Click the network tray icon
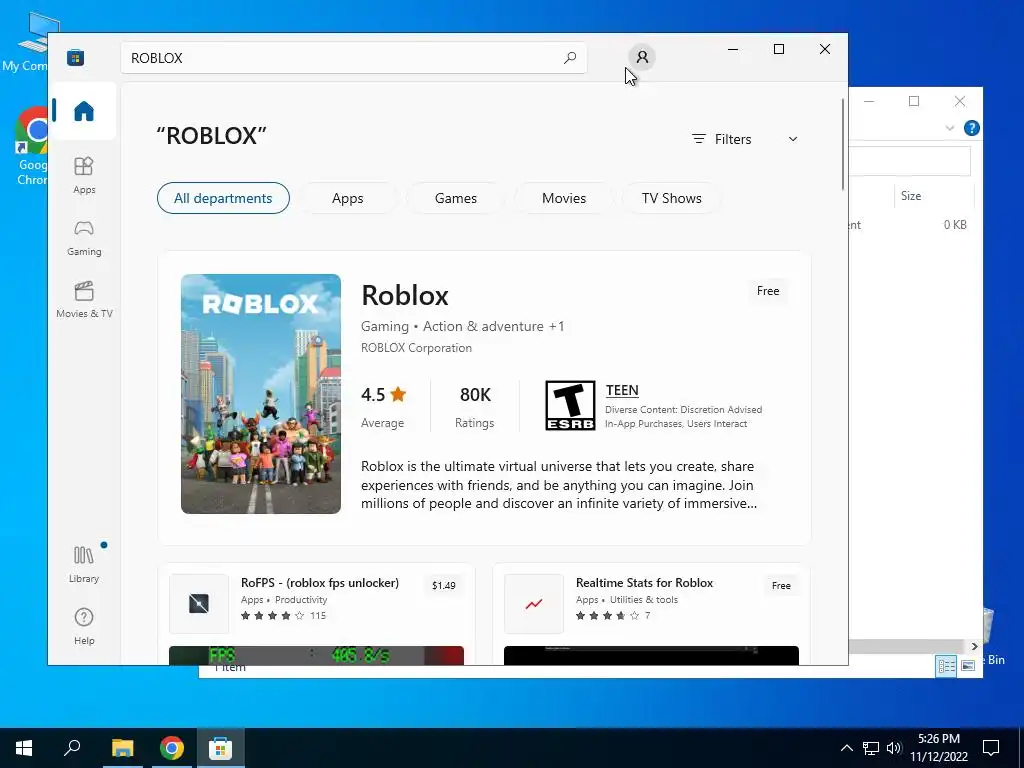 point(871,748)
